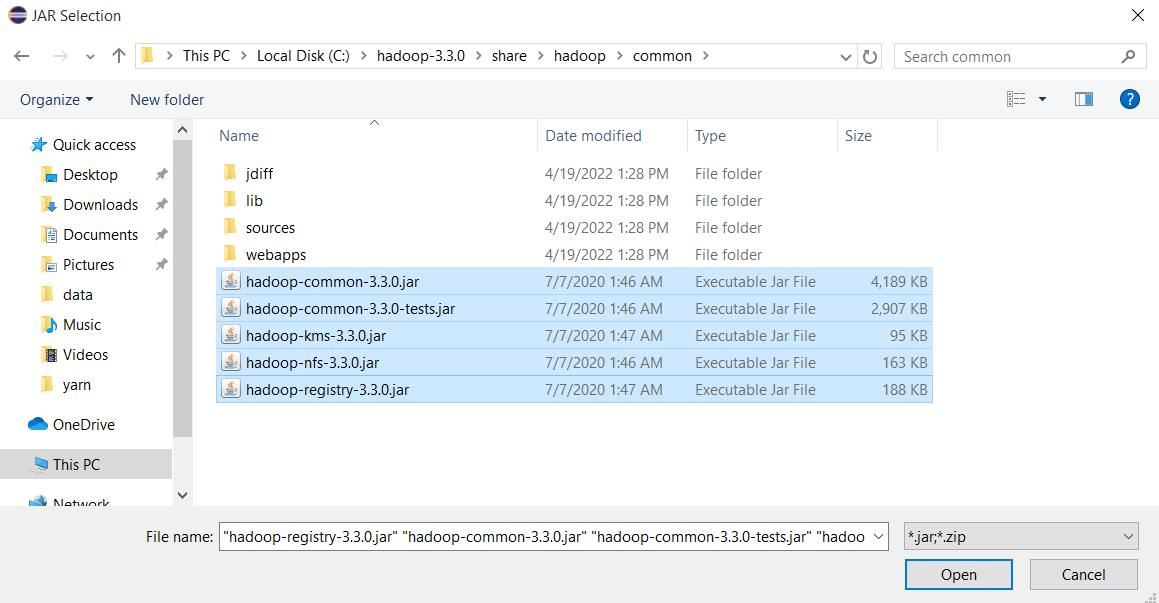Expand the recent locations dropdown arrow
1159x603 pixels.
tap(88, 56)
